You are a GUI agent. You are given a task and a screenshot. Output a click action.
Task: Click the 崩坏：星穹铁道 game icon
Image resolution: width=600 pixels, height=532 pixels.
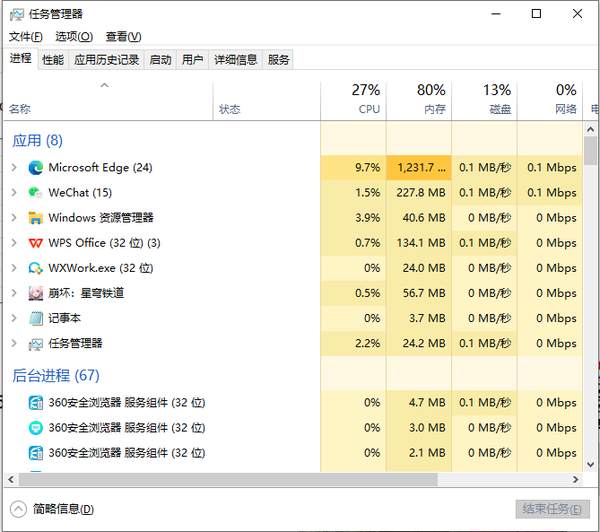point(36,293)
